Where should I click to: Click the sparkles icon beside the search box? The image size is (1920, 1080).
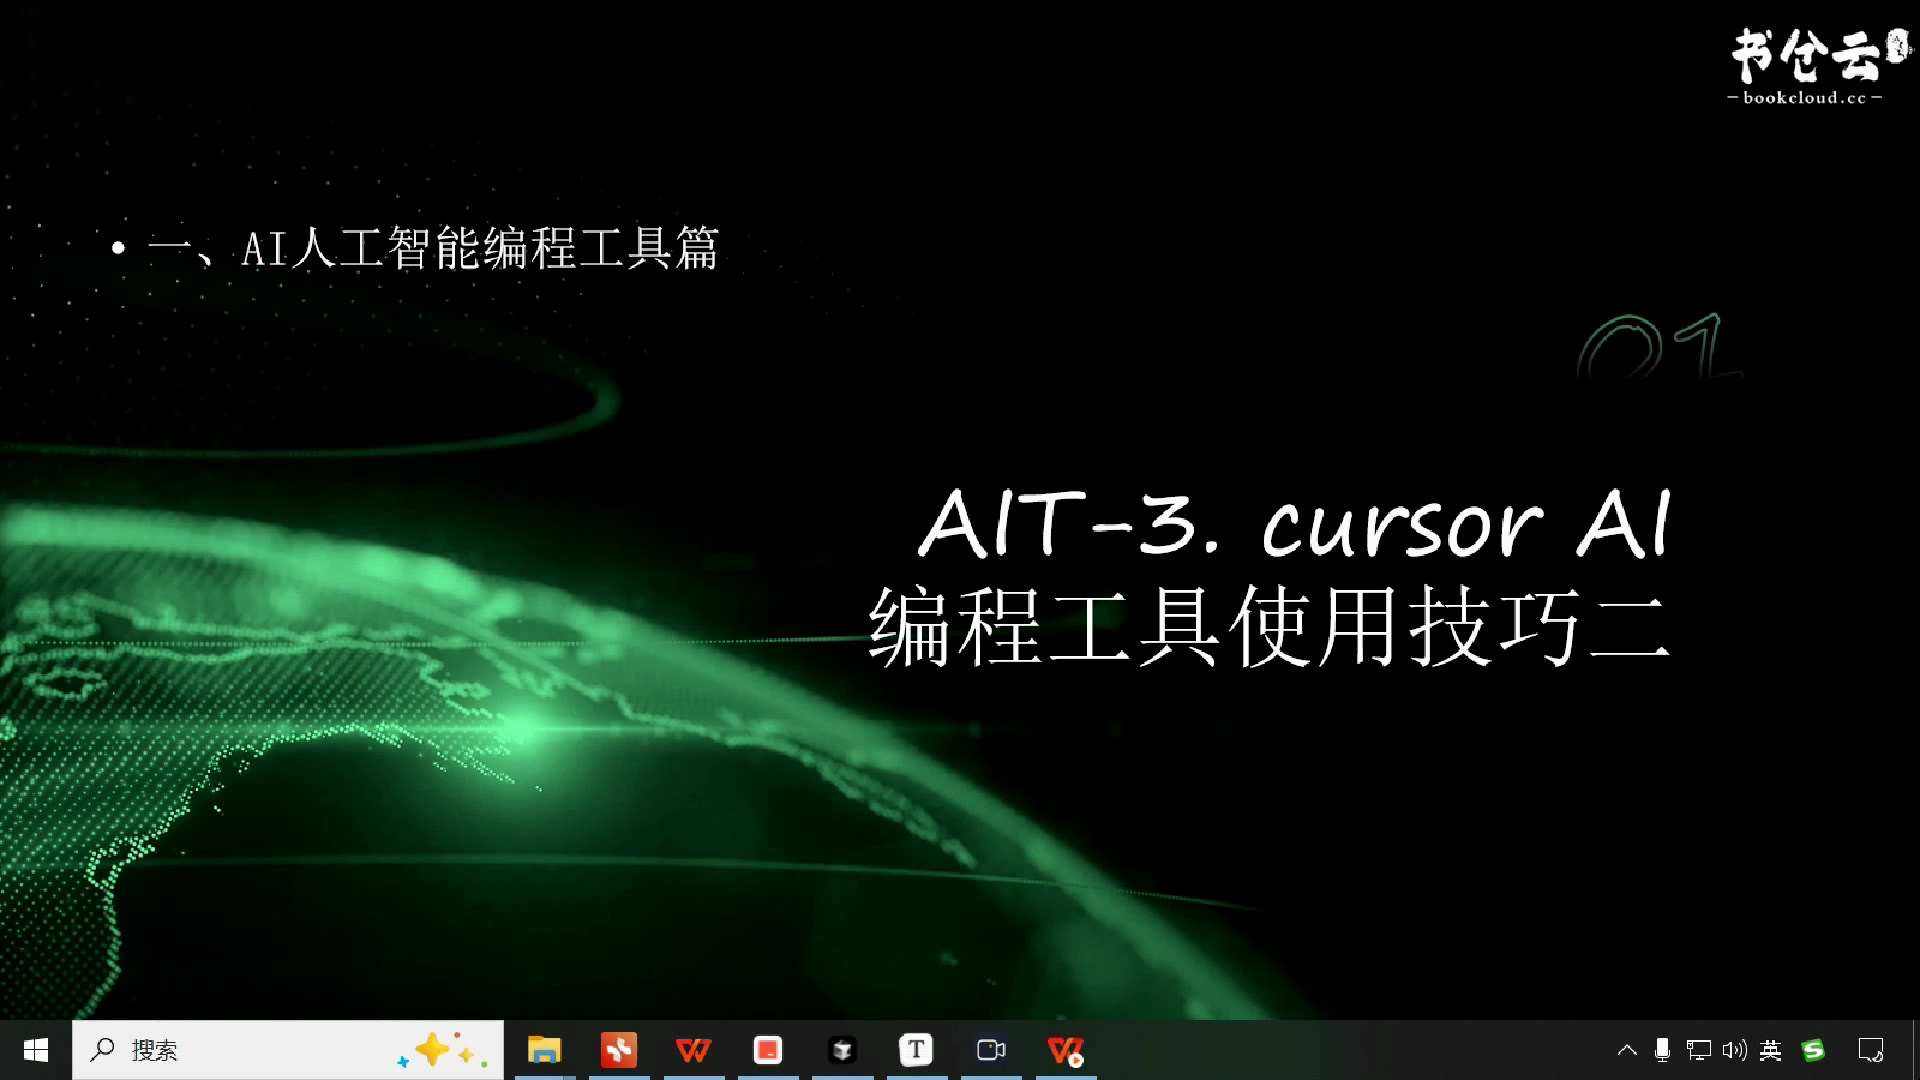[x=438, y=1049]
